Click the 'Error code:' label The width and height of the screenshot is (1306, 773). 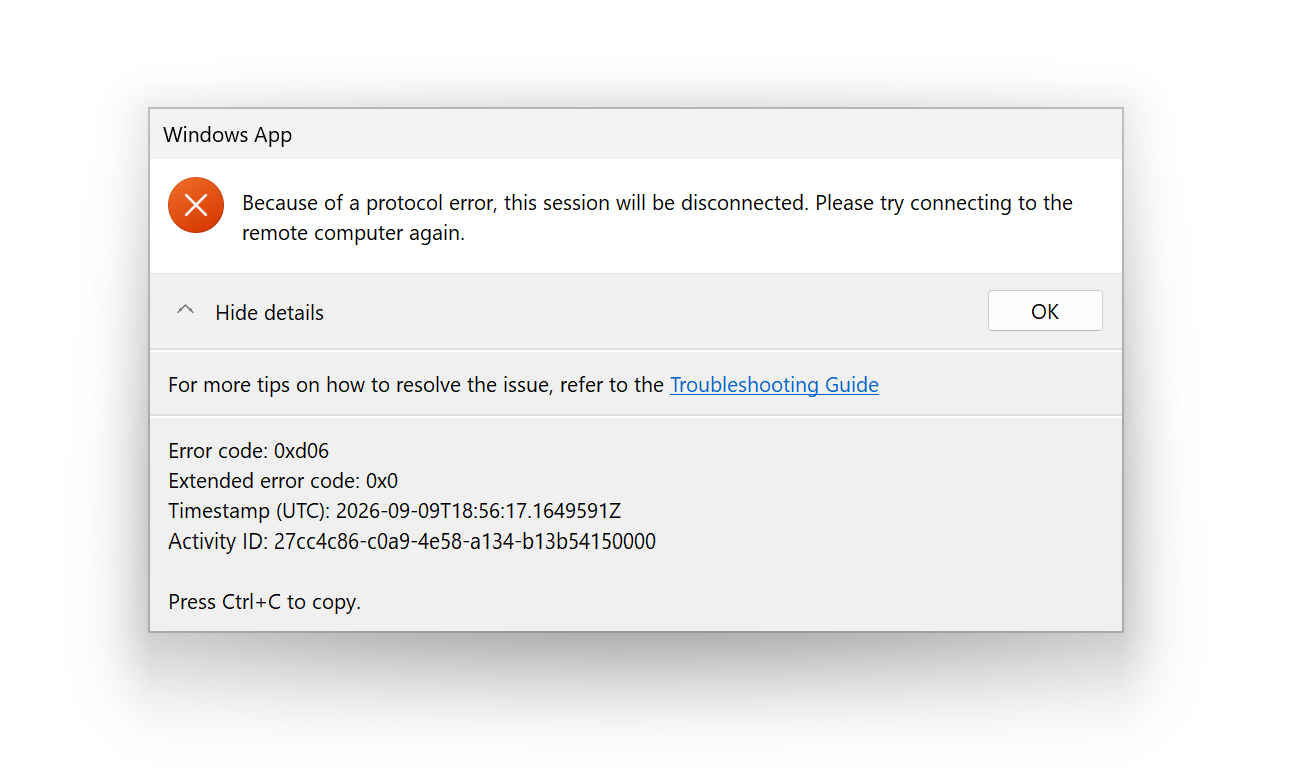click(x=218, y=451)
